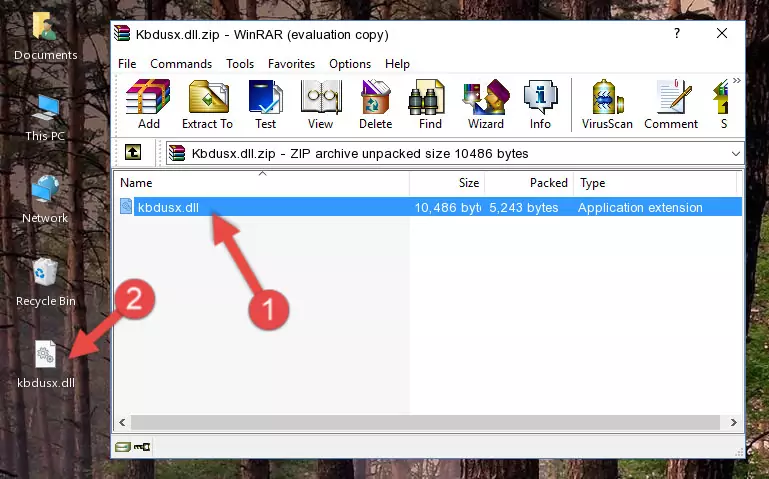Open the Extract To tool
Screen dimensions: 769x479
(207, 104)
